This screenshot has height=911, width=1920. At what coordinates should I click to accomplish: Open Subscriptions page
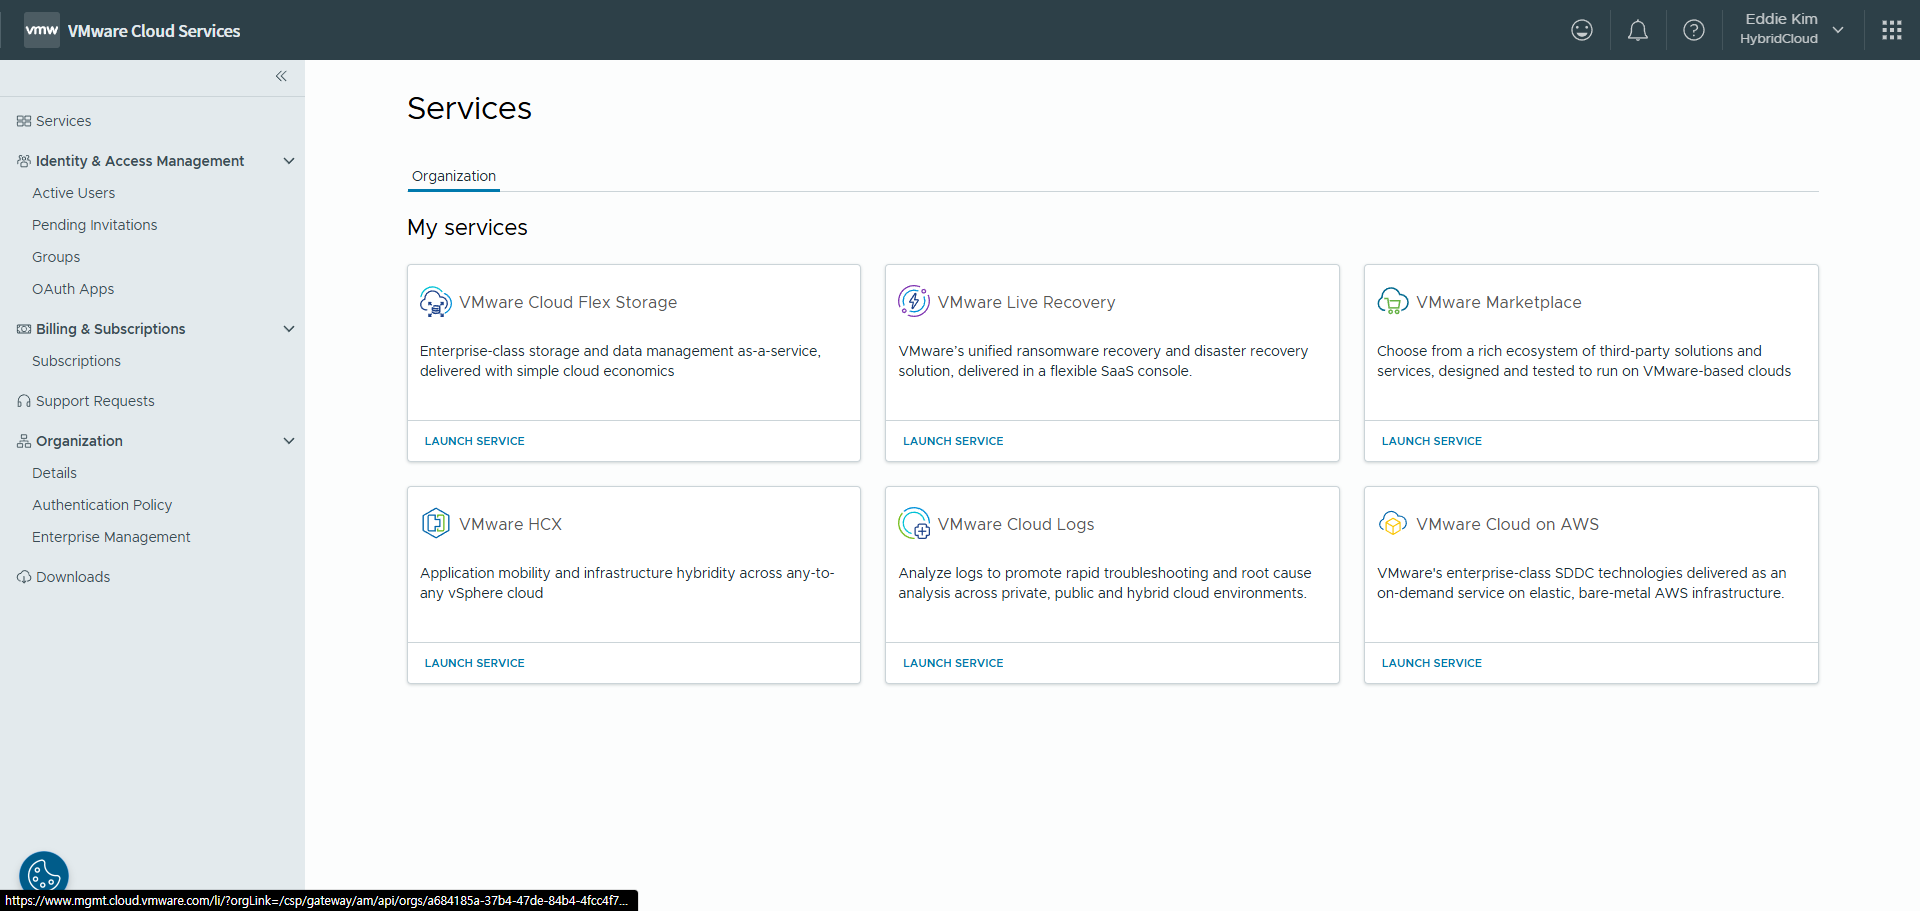76,361
